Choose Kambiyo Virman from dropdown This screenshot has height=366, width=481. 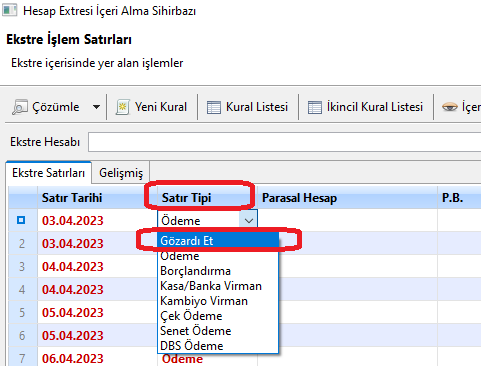coord(218,301)
